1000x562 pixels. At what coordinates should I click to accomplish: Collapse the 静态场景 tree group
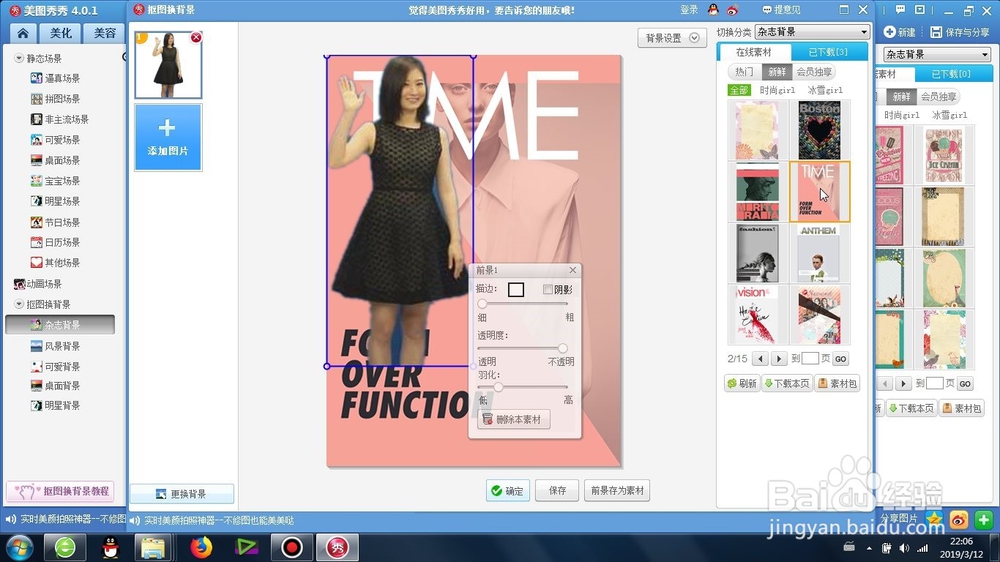pyautogui.click(x=19, y=58)
